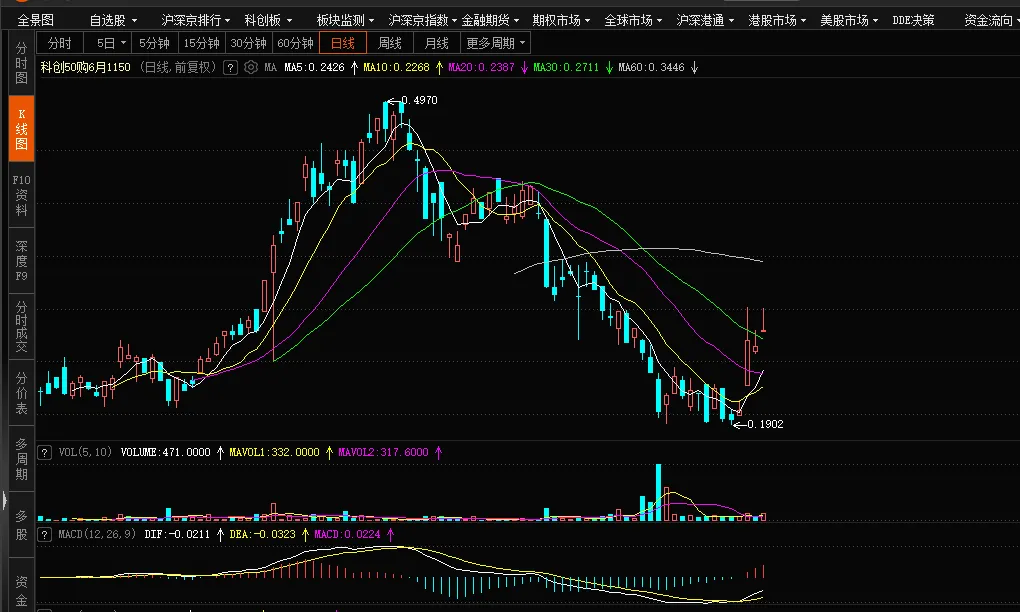
Task: Click the MA30:0.2711 value
Action: point(566,67)
